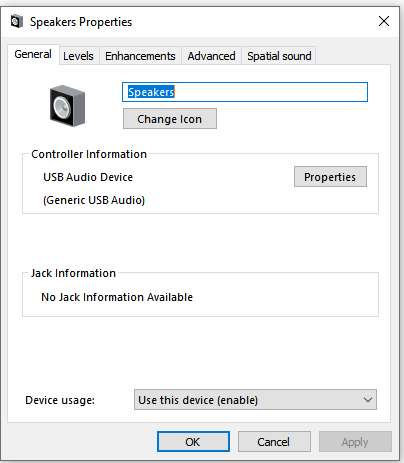Click the Speakers device name text field
Viewport: 404px width, 463px height.
[245, 92]
